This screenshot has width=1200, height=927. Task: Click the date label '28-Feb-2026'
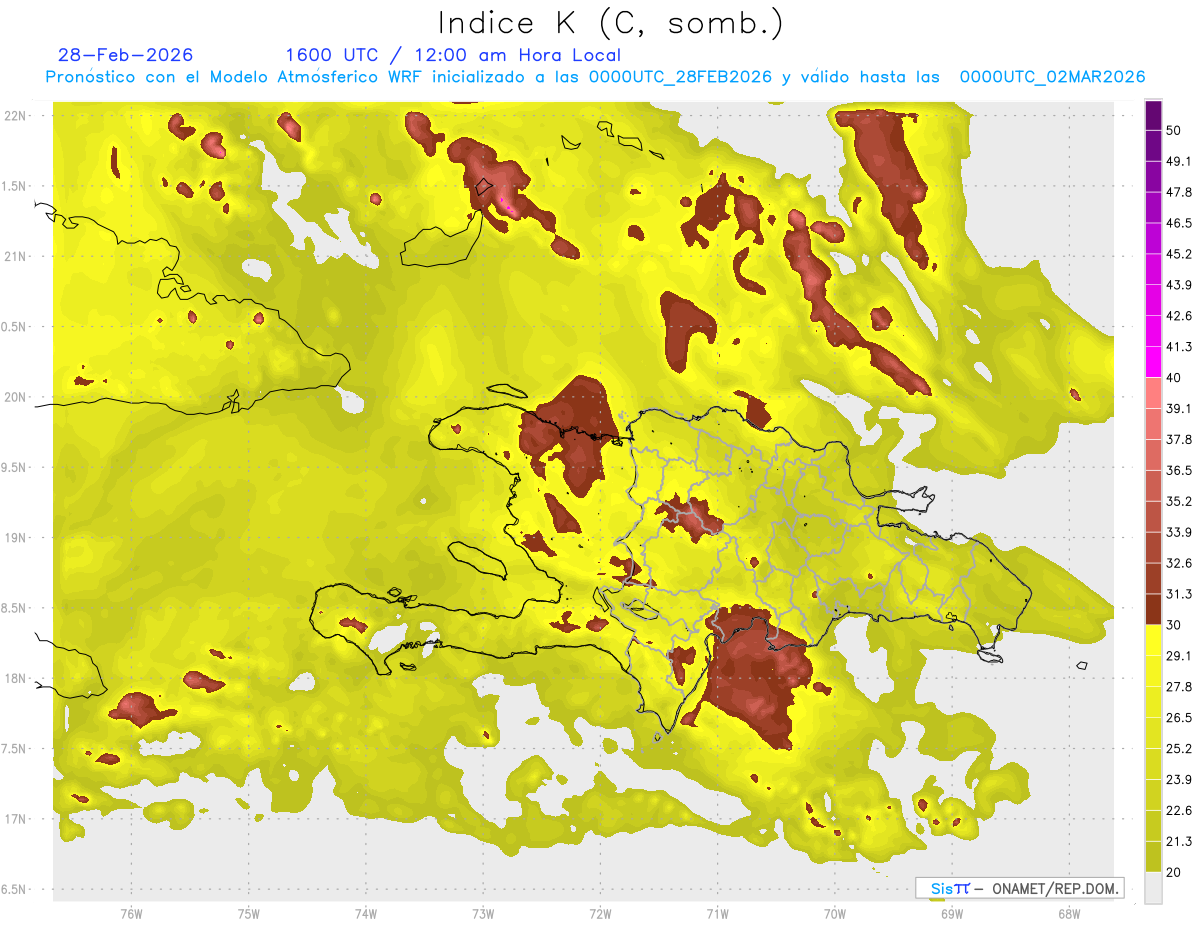point(126,55)
